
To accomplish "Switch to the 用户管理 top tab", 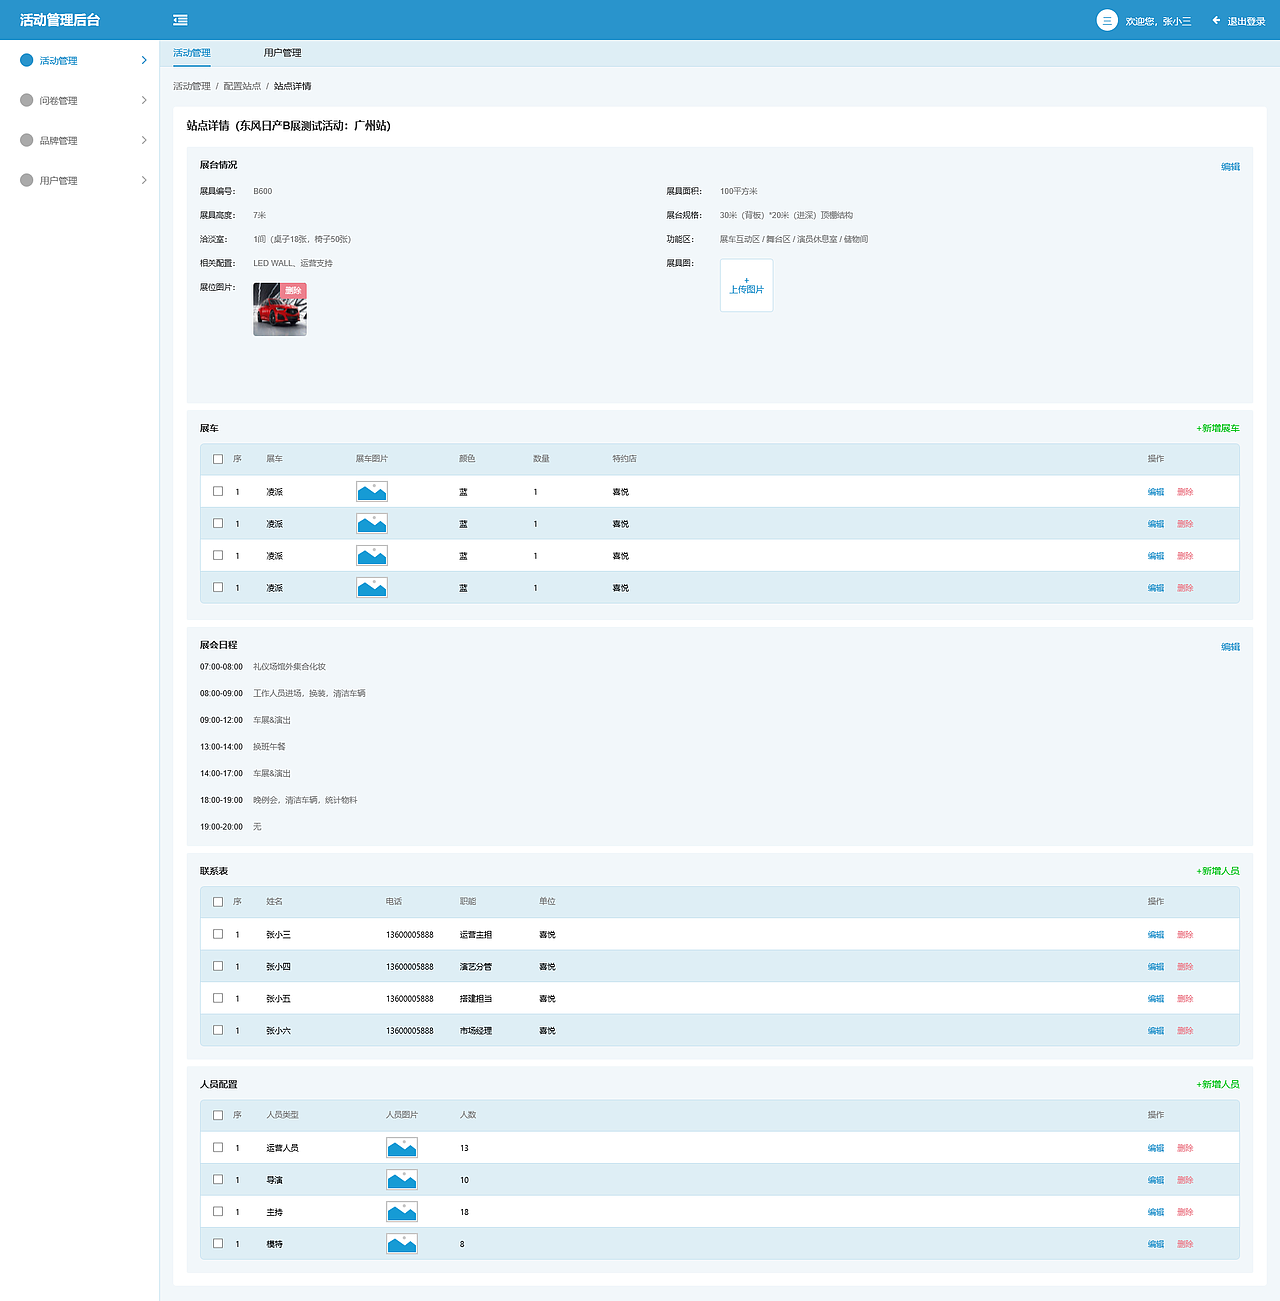I will coord(282,53).
